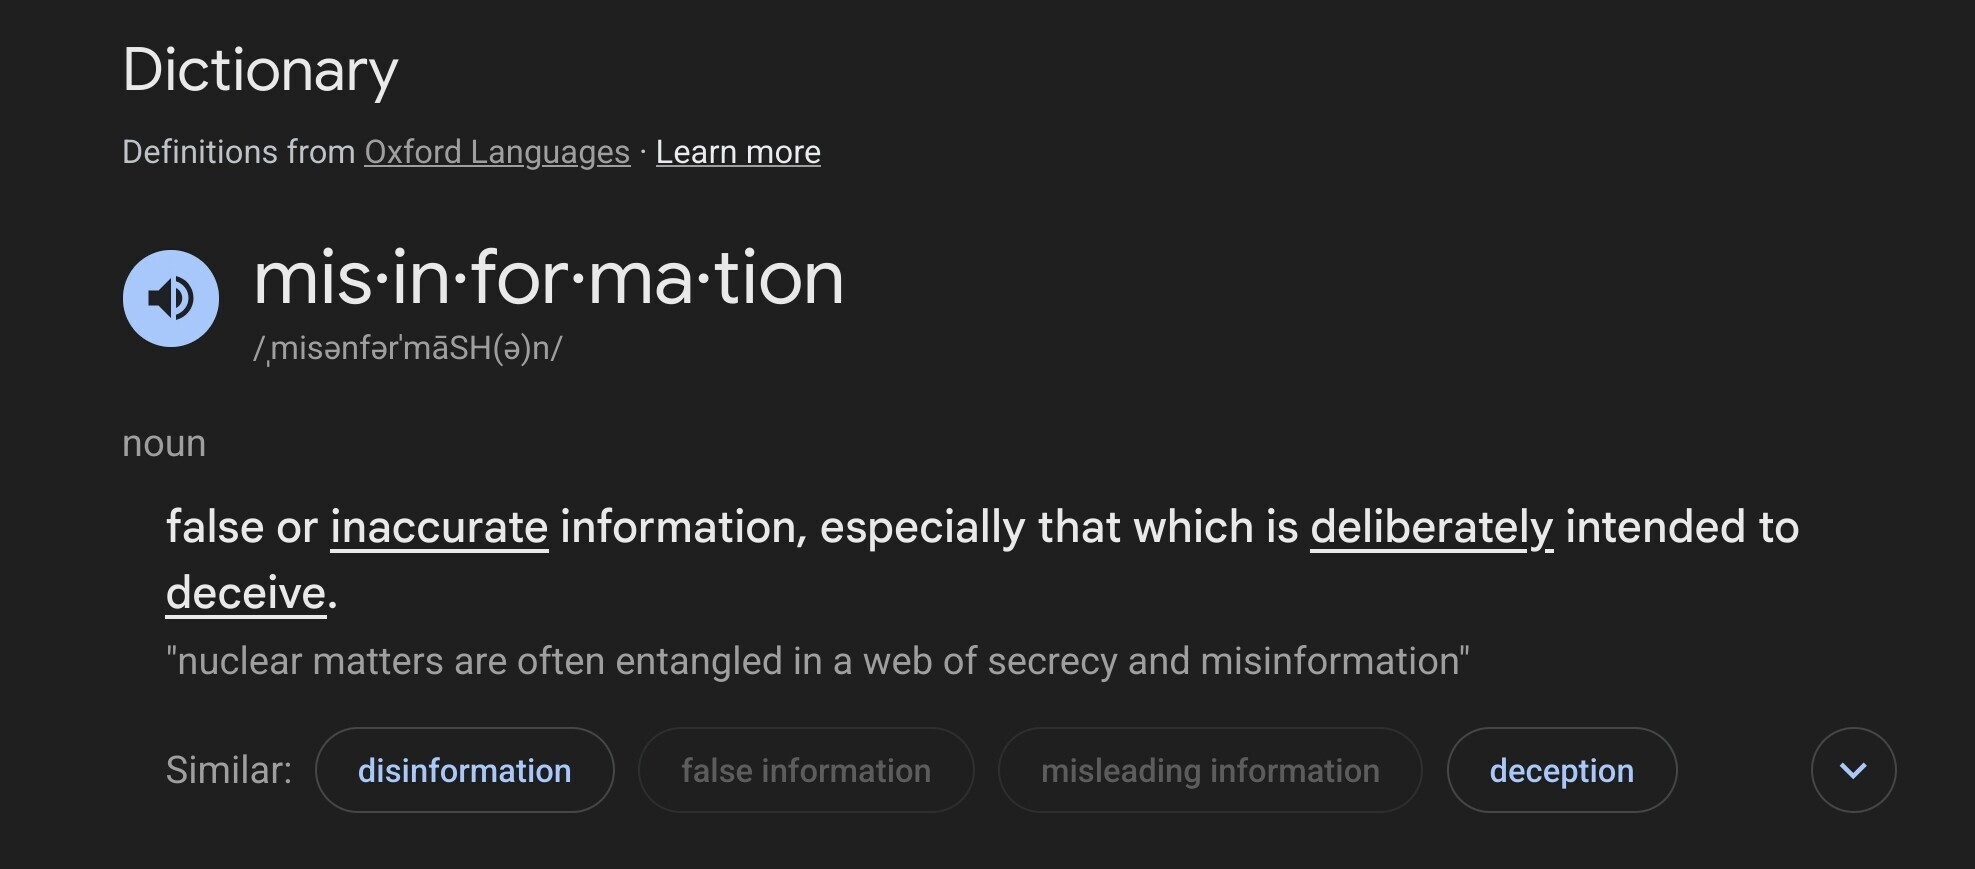Follow the underlined word deliberately
Image resolution: width=1975 pixels, height=869 pixels.
click(1432, 527)
